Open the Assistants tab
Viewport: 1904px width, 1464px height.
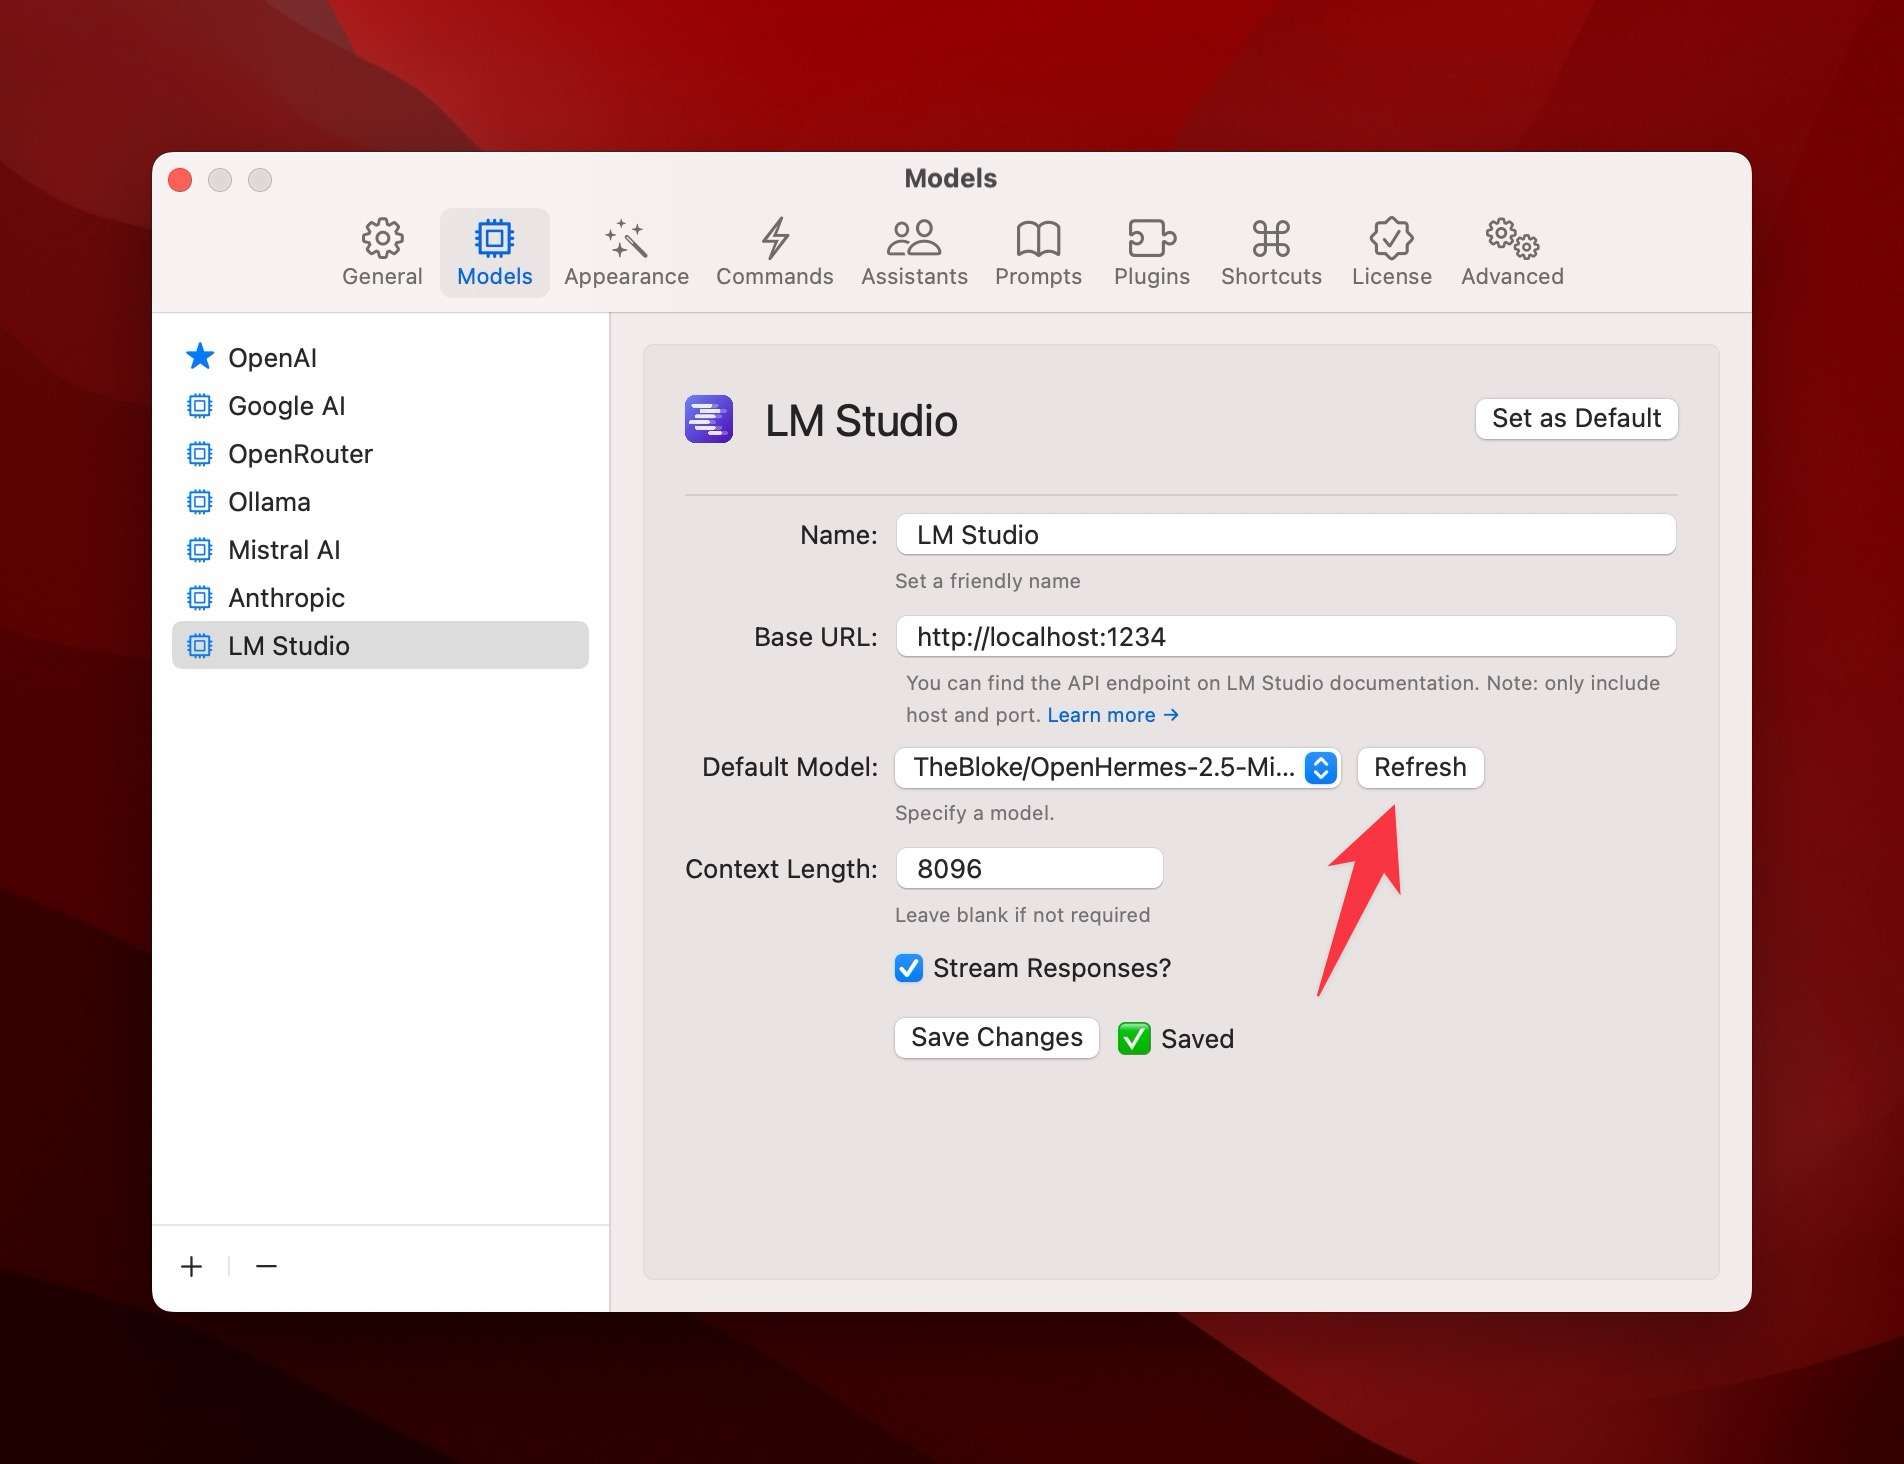click(x=914, y=253)
